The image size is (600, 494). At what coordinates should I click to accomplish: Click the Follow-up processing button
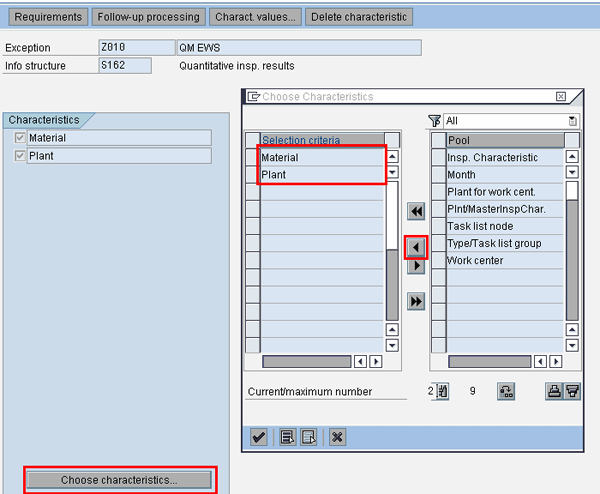[x=148, y=17]
